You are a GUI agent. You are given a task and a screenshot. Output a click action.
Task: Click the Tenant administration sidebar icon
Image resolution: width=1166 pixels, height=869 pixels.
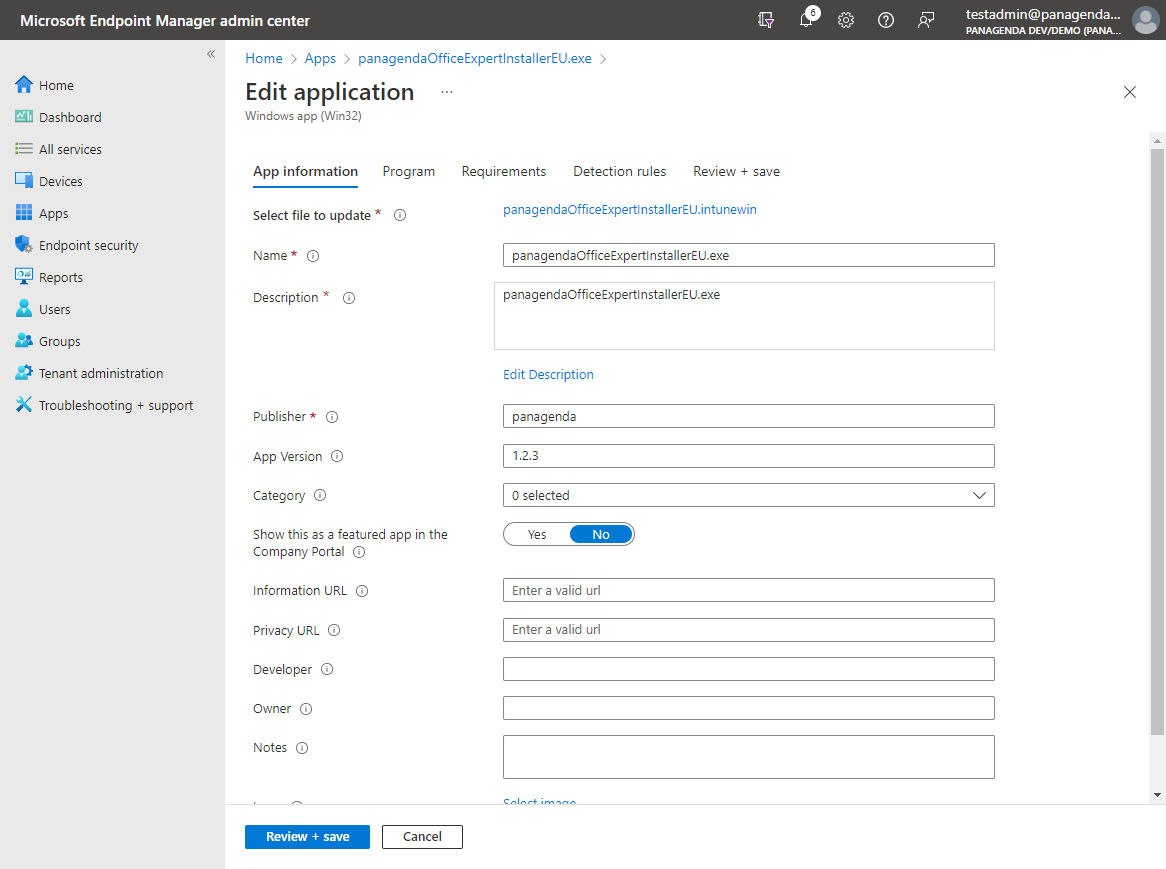click(x=24, y=373)
